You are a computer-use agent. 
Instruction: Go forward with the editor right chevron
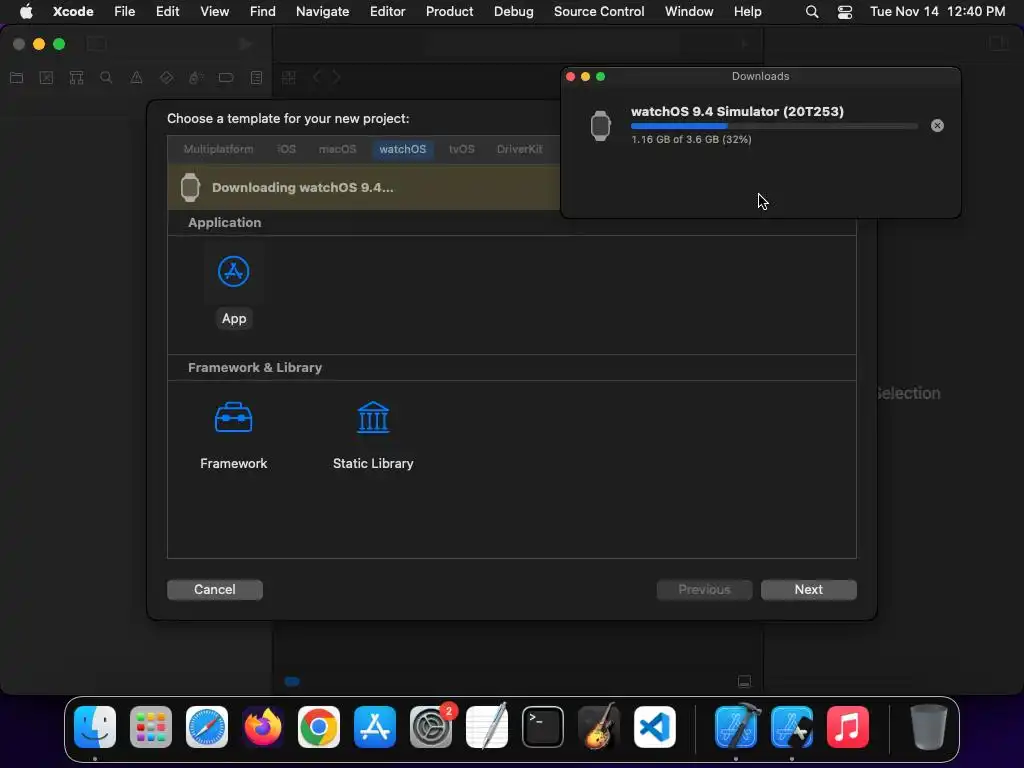pos(336,78)
